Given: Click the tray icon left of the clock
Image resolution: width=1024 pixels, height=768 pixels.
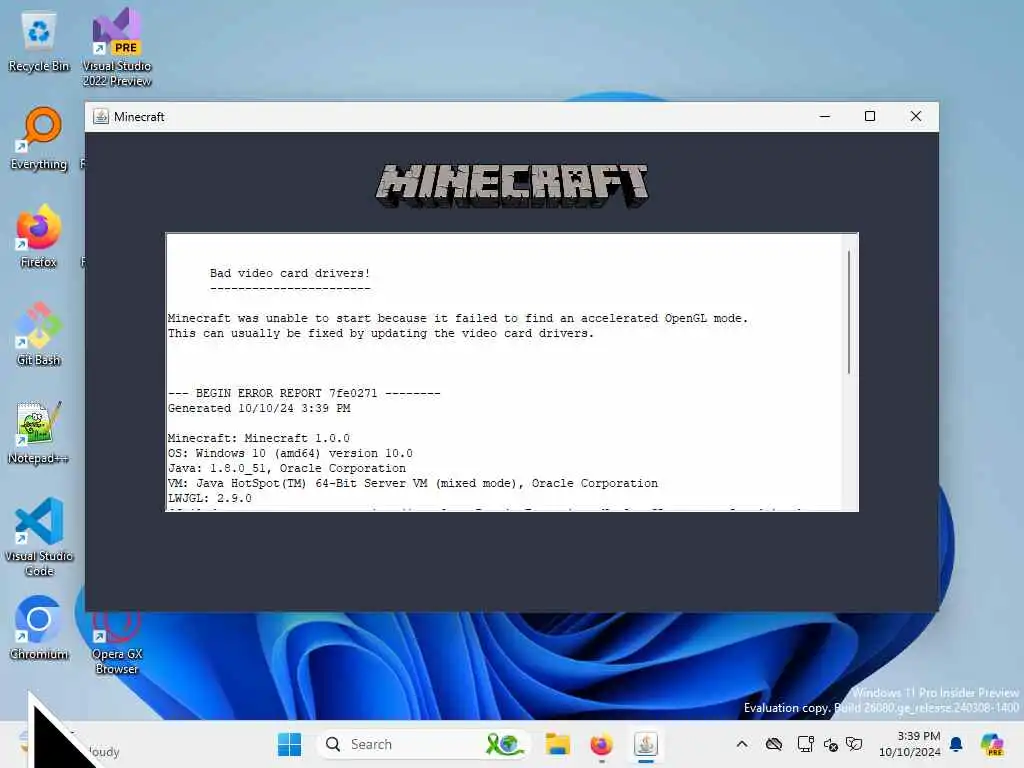Looking at the screenshot, I should pyautogui.click(x=854, y=744).
